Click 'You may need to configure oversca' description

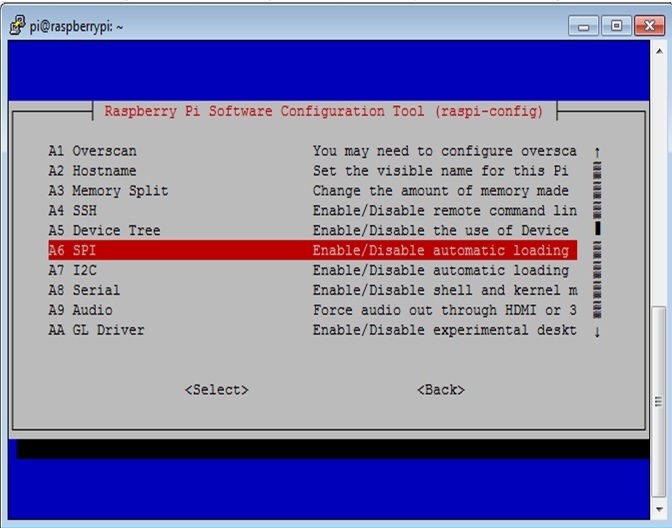tap(444, 151)
